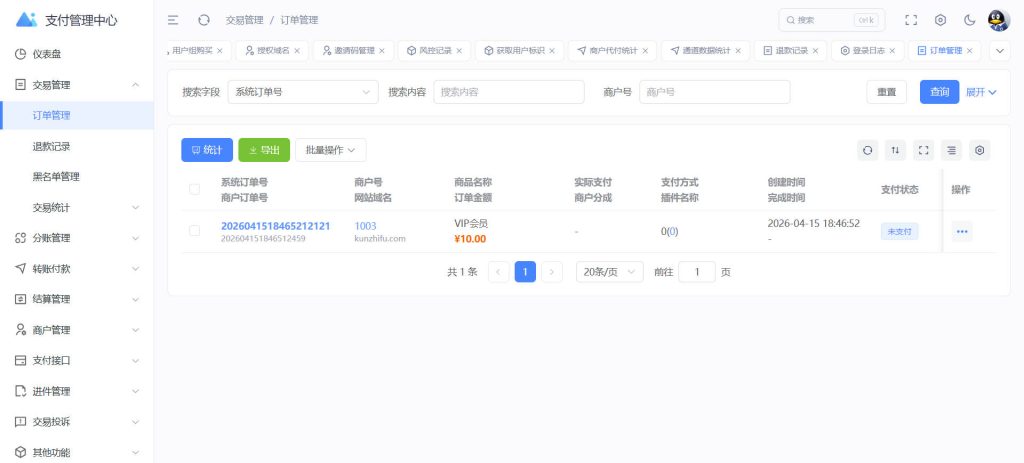Click the refresh page icon in header
Screen dimensions: 1024x463
coord(204,20)
